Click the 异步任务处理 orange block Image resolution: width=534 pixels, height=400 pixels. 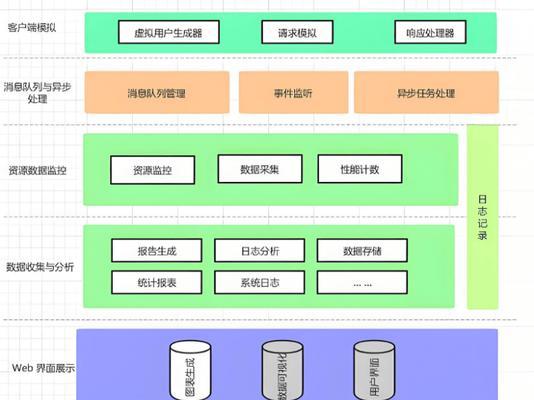coord(426,92)
